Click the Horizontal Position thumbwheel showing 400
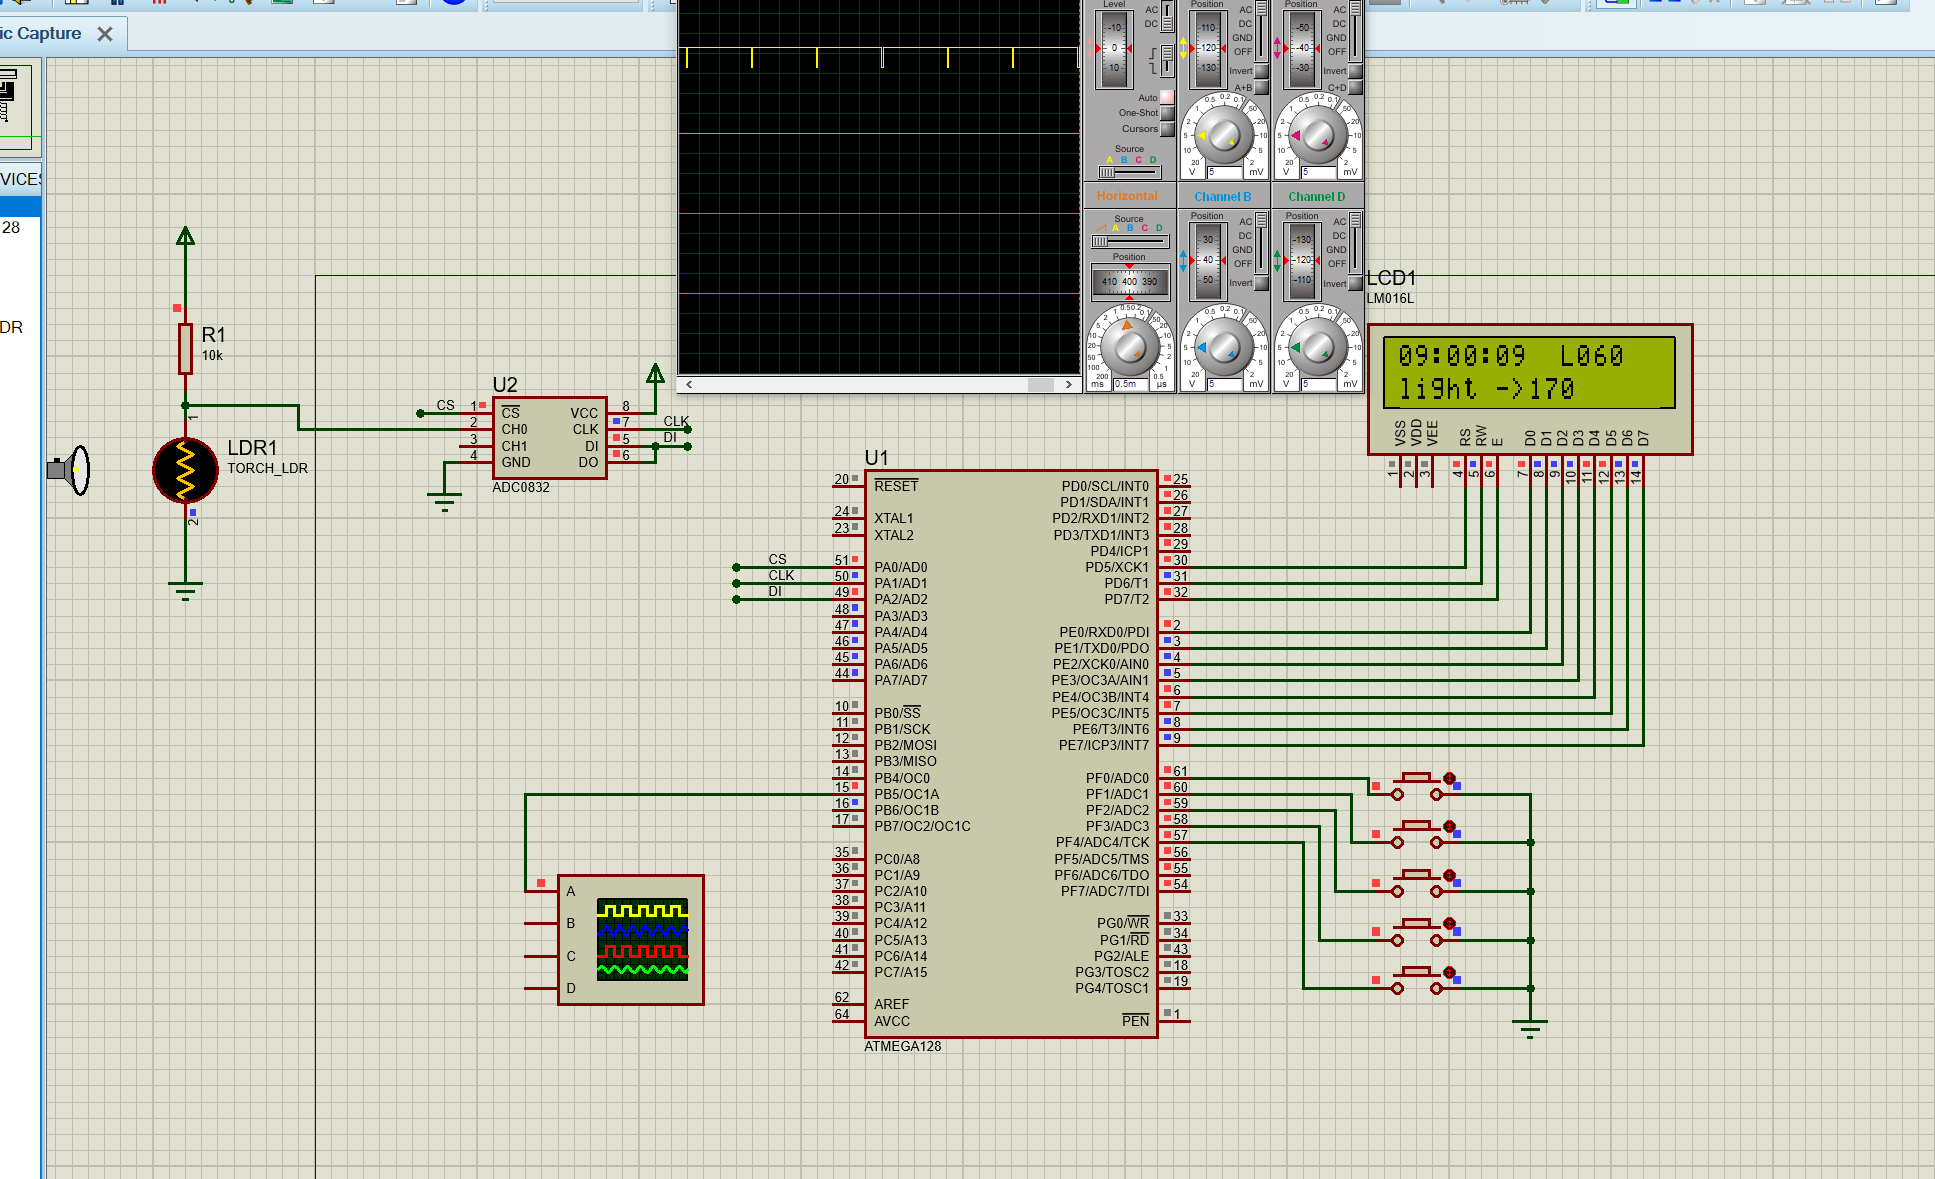1935x1179 pixels. tap(1129, 282)
